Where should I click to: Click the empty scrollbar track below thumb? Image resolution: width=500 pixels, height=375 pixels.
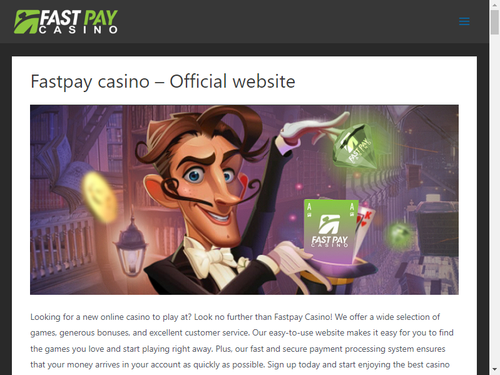tap(495, 200)
